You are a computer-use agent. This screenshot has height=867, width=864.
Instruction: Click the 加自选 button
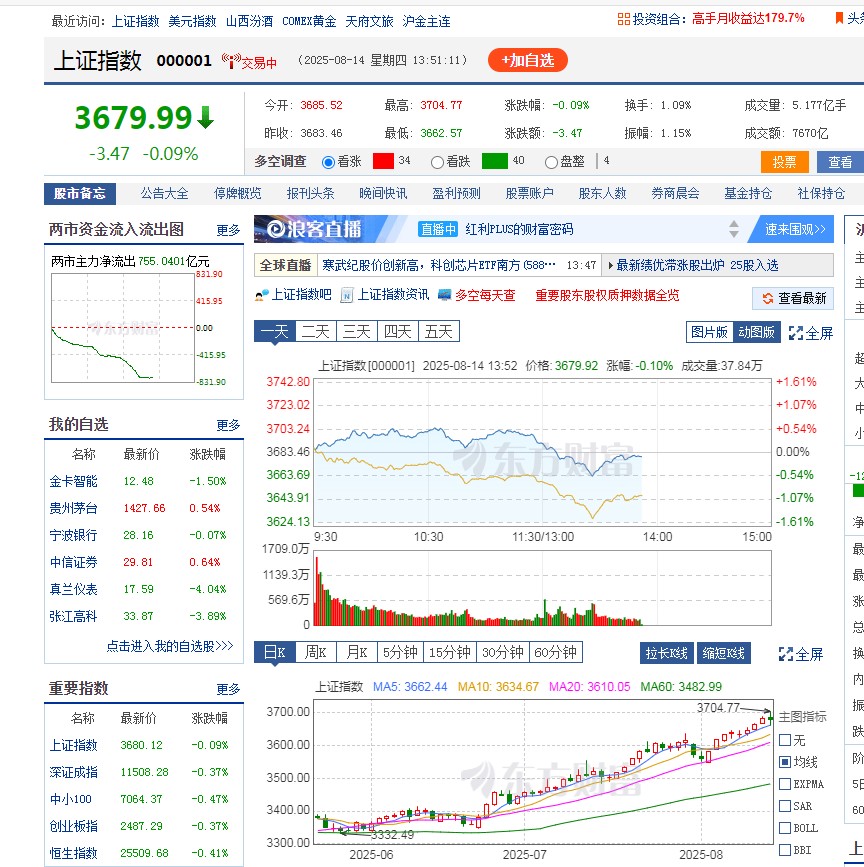click(527, 60)
